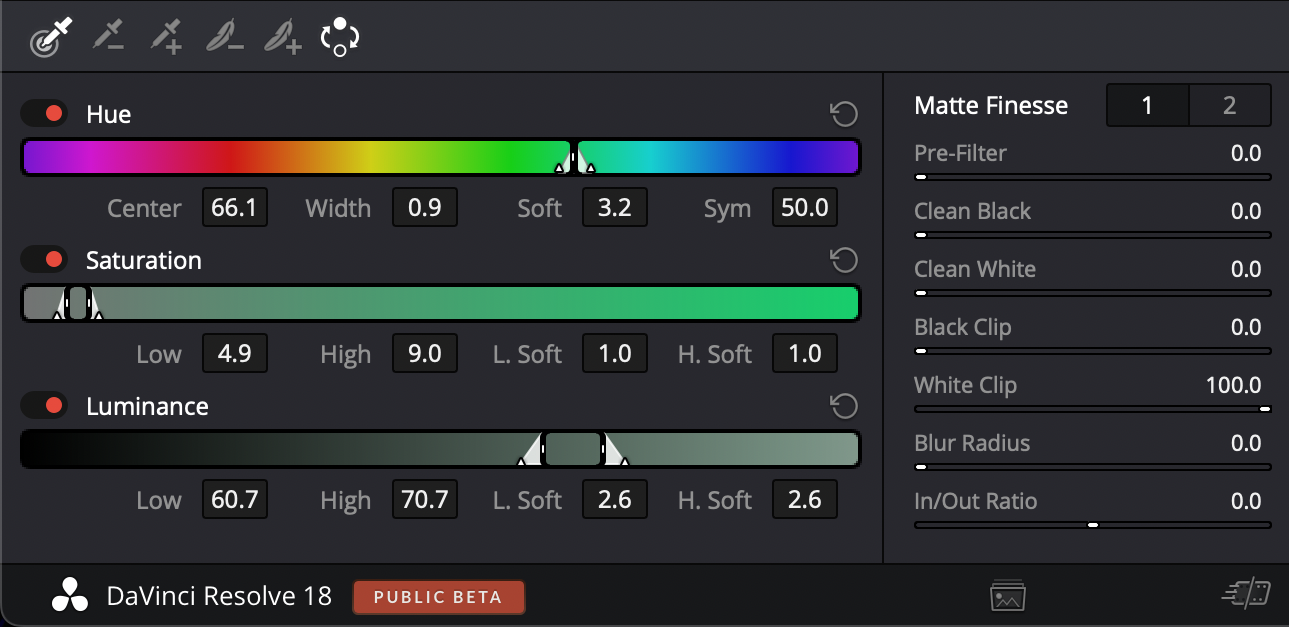The image size is (1289, 627).
Task: Click the PUBLIC BETA badge
Action: (438, 597)
